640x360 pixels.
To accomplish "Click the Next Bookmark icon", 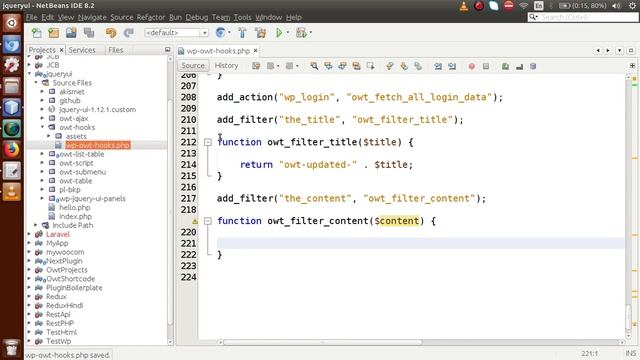I will [x=404, y=66].
